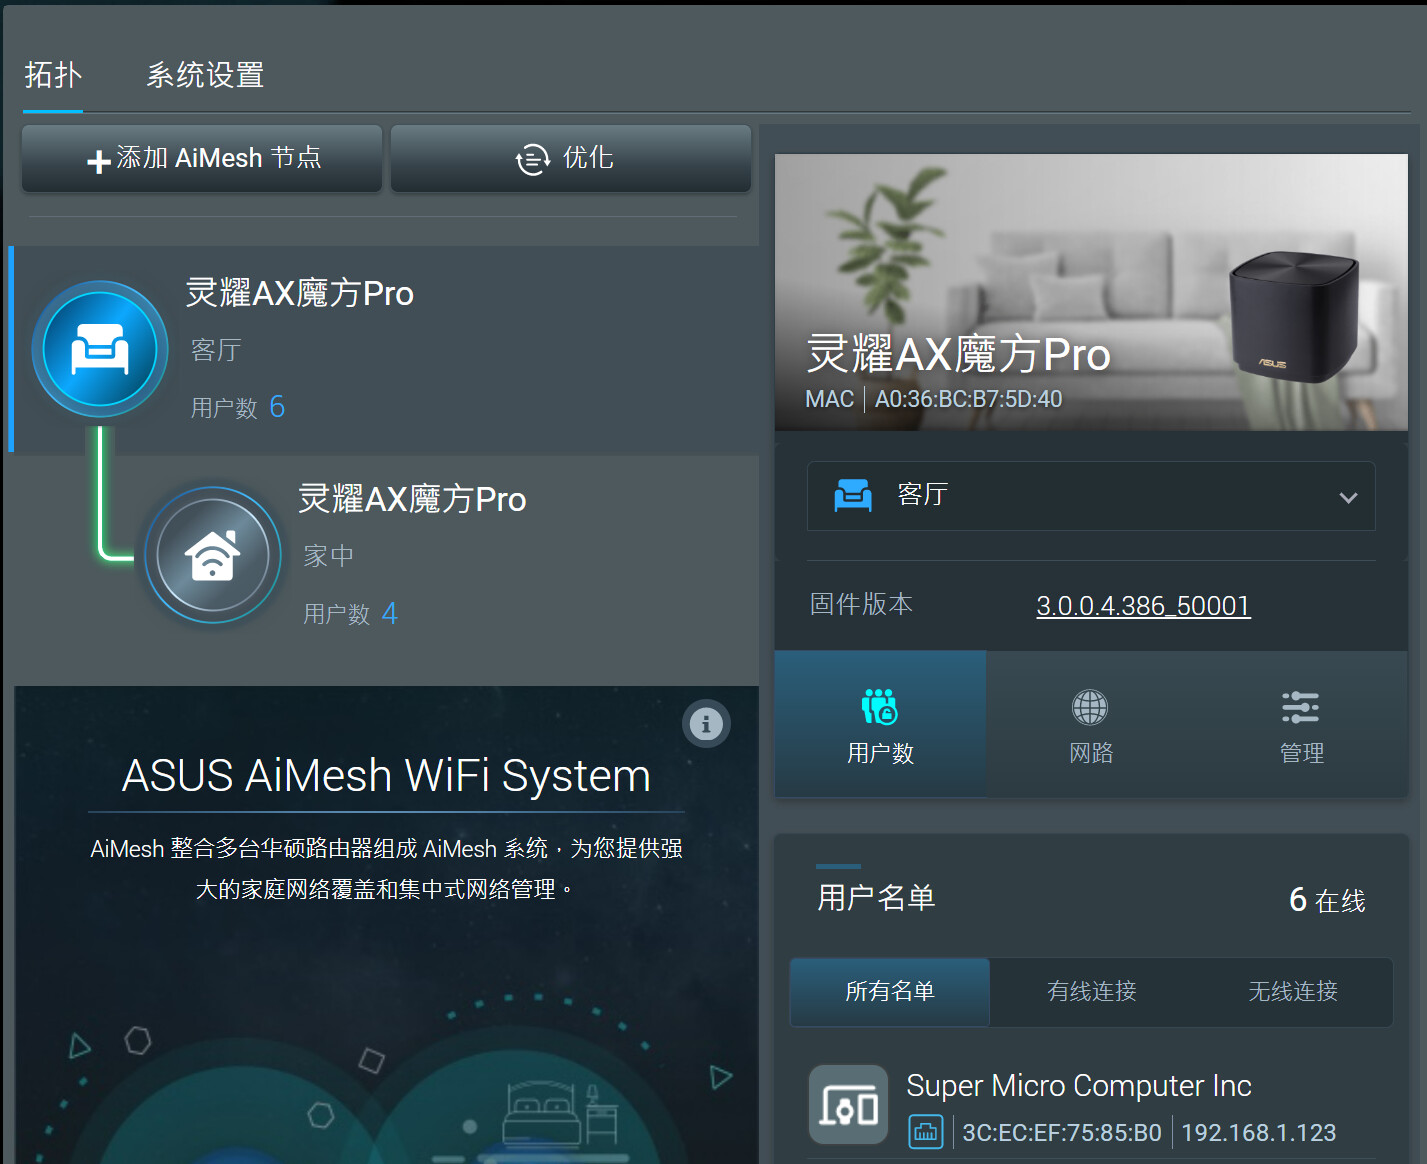Click the 网路 globe icon
Viewport: 1427px width, 1164px height.
tap(1090, 707)
